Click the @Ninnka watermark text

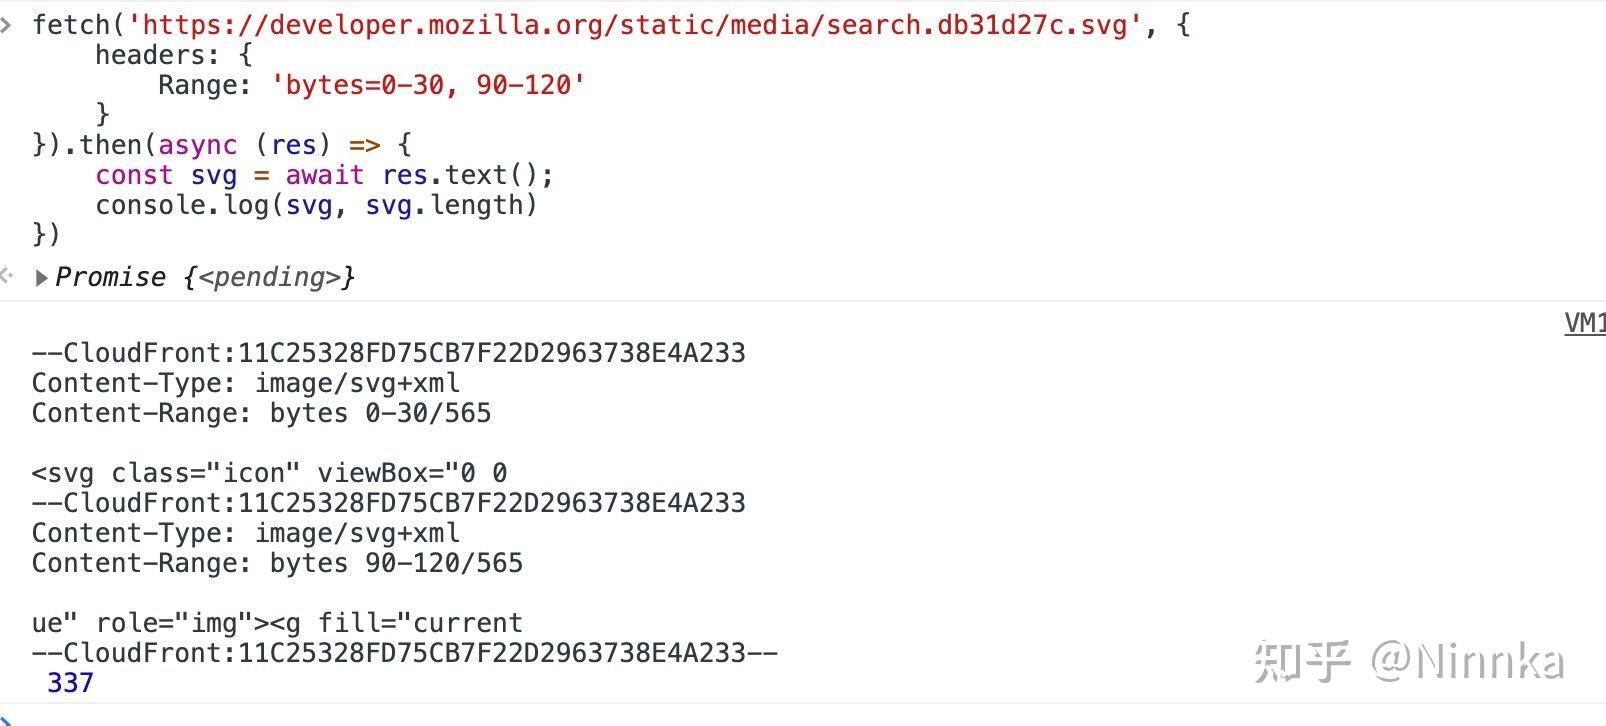(1466, 662)
